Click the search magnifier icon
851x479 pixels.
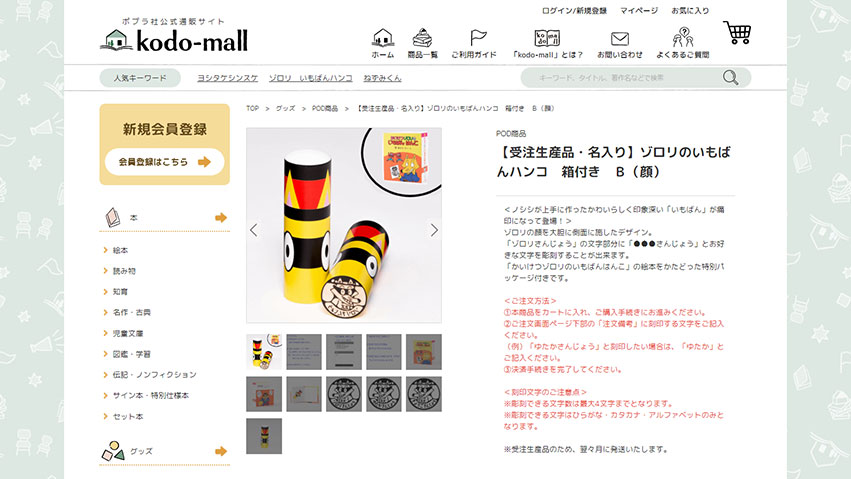tap(731, 78)
